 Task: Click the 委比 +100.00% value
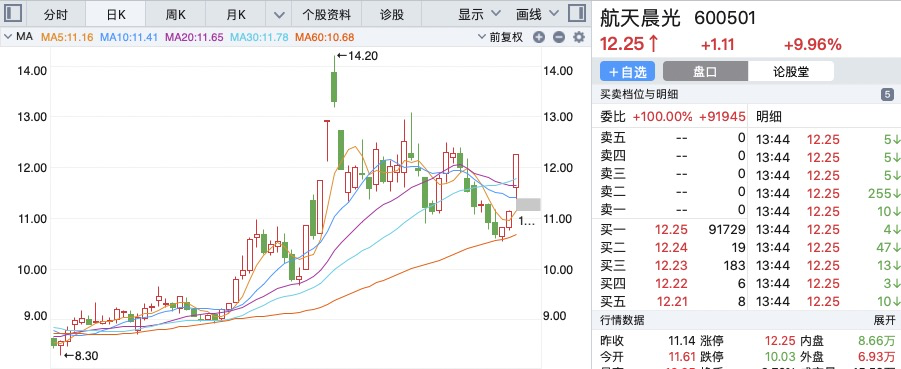(x=663, y=117)
